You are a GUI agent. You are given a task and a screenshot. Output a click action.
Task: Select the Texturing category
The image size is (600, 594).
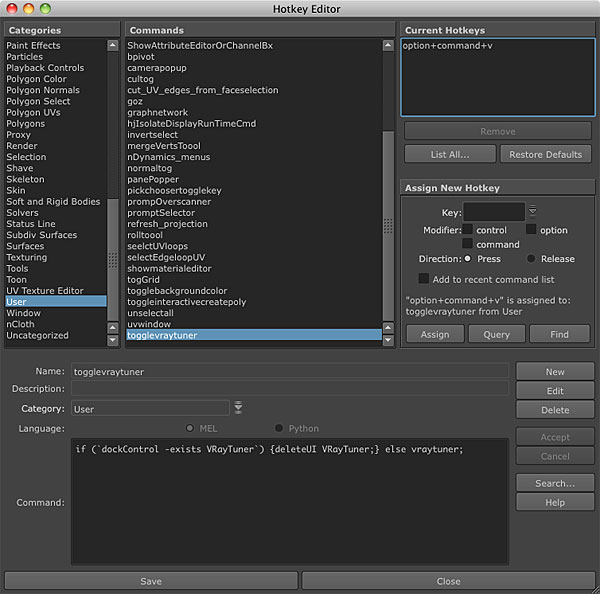pos(56,257)
